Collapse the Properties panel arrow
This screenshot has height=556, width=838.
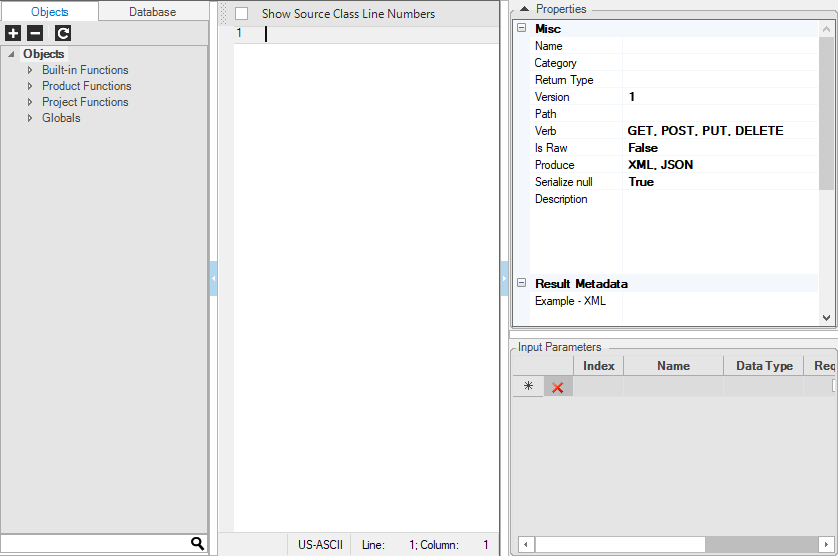point(524,9)
